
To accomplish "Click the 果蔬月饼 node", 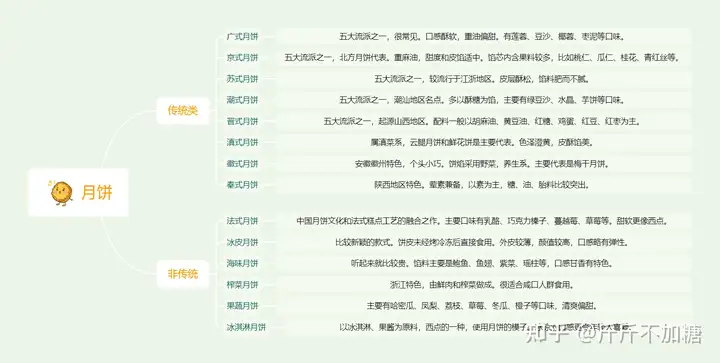I will (242, 306).
